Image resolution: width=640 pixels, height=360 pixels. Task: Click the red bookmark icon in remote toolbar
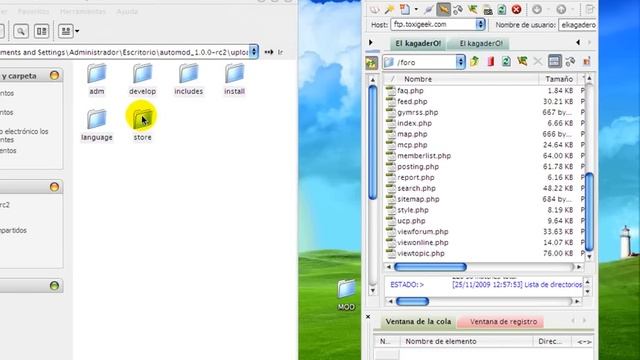point(491,62)
